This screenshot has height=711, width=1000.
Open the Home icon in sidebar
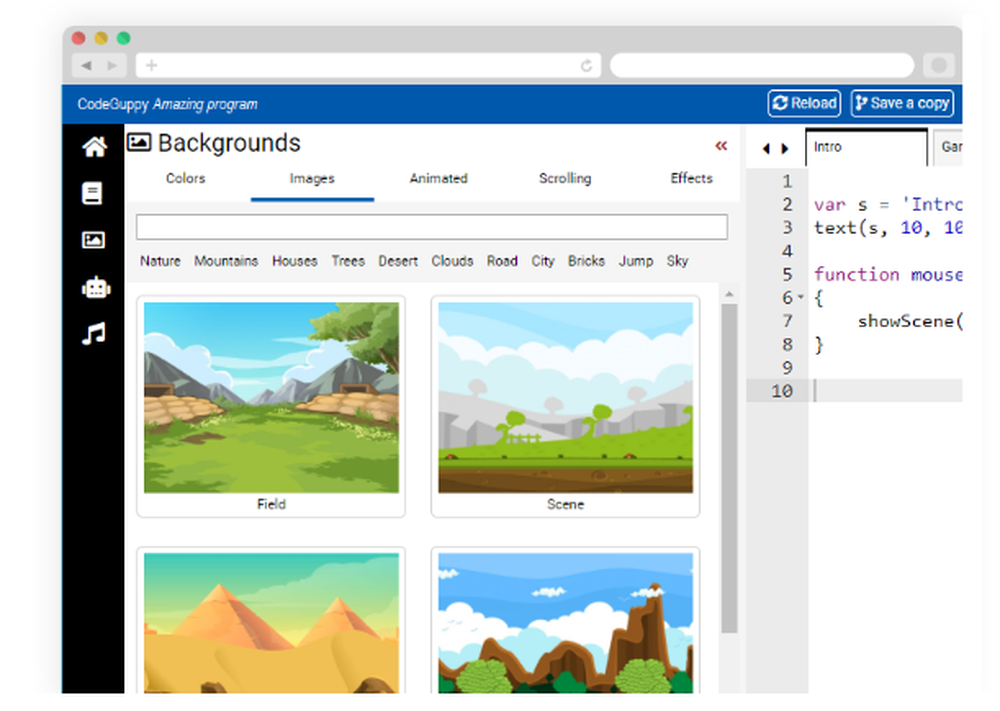(94, 147)
